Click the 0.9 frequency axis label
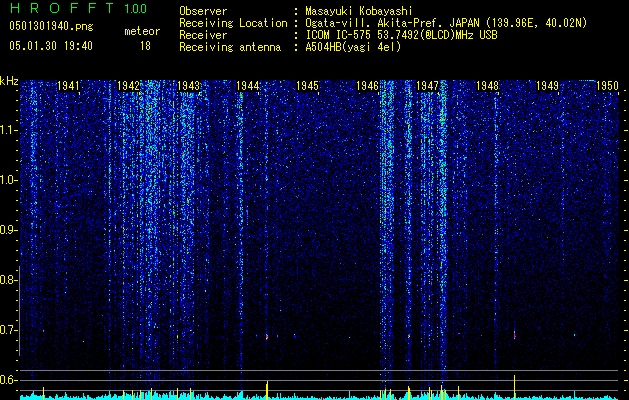 pyautogui.click(x=9, y=230)
